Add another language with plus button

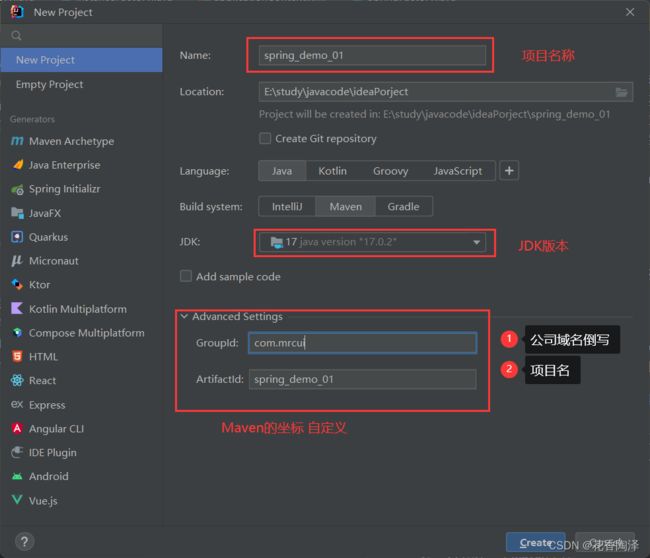click(x=509, y=171)
